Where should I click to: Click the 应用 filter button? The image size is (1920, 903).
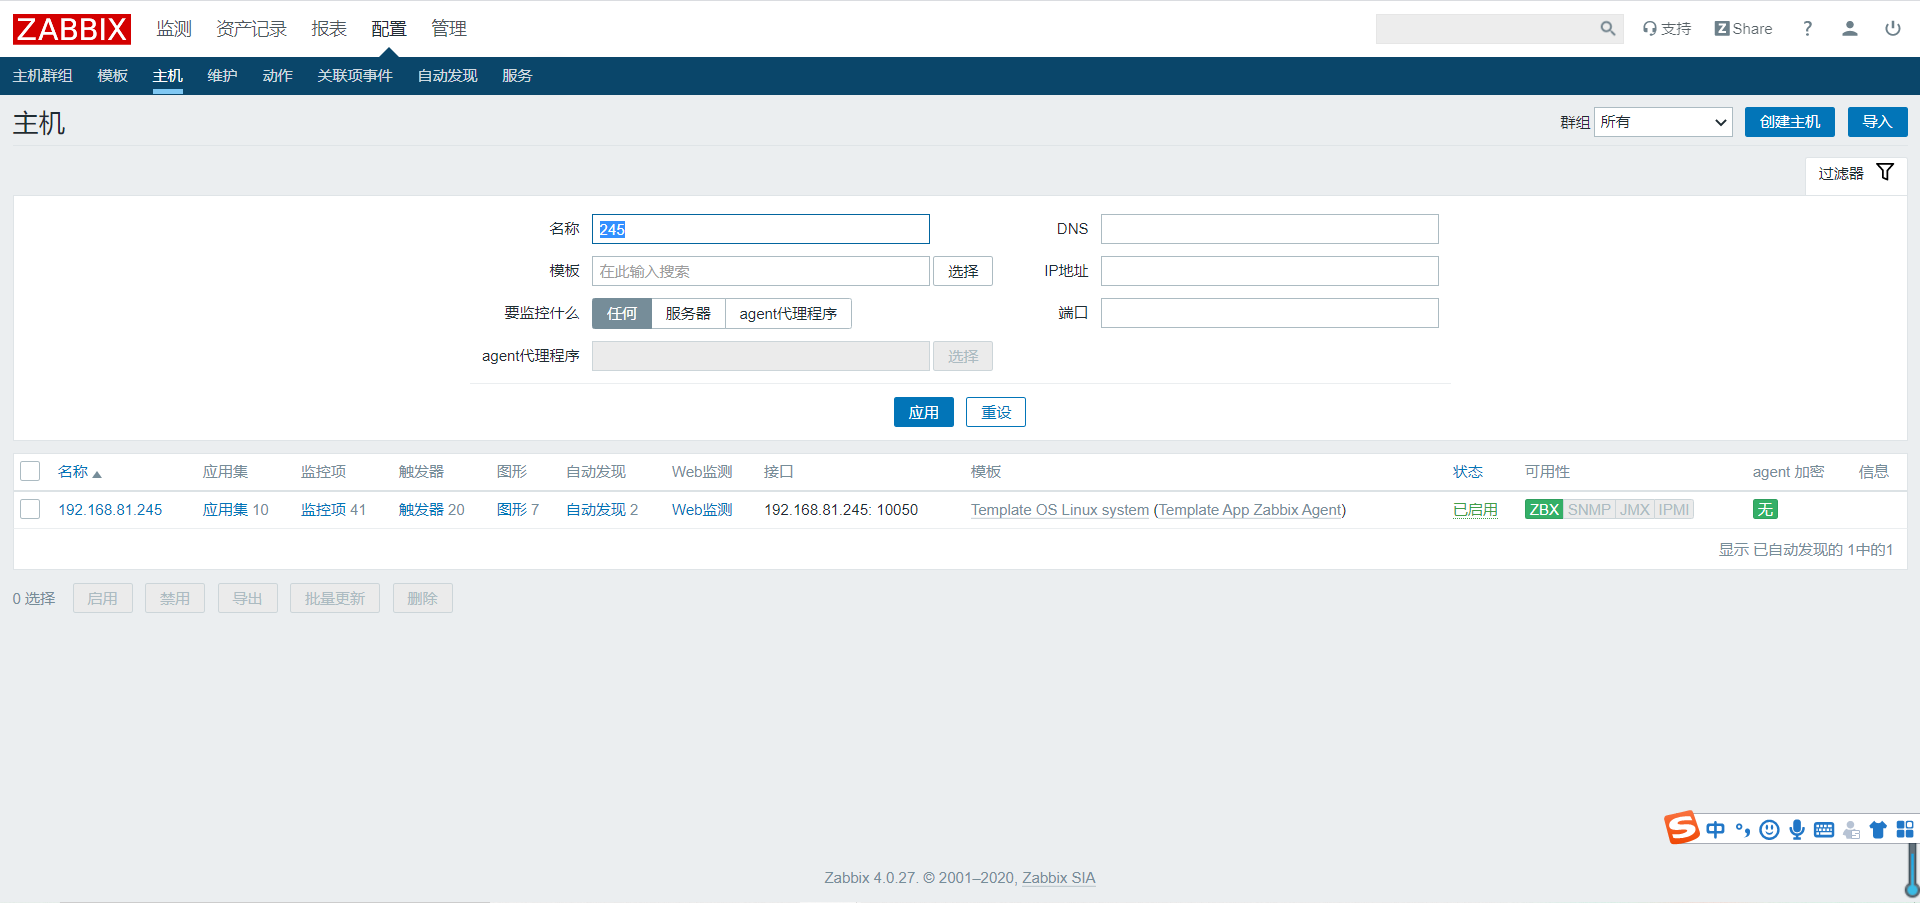click(924, 412)
